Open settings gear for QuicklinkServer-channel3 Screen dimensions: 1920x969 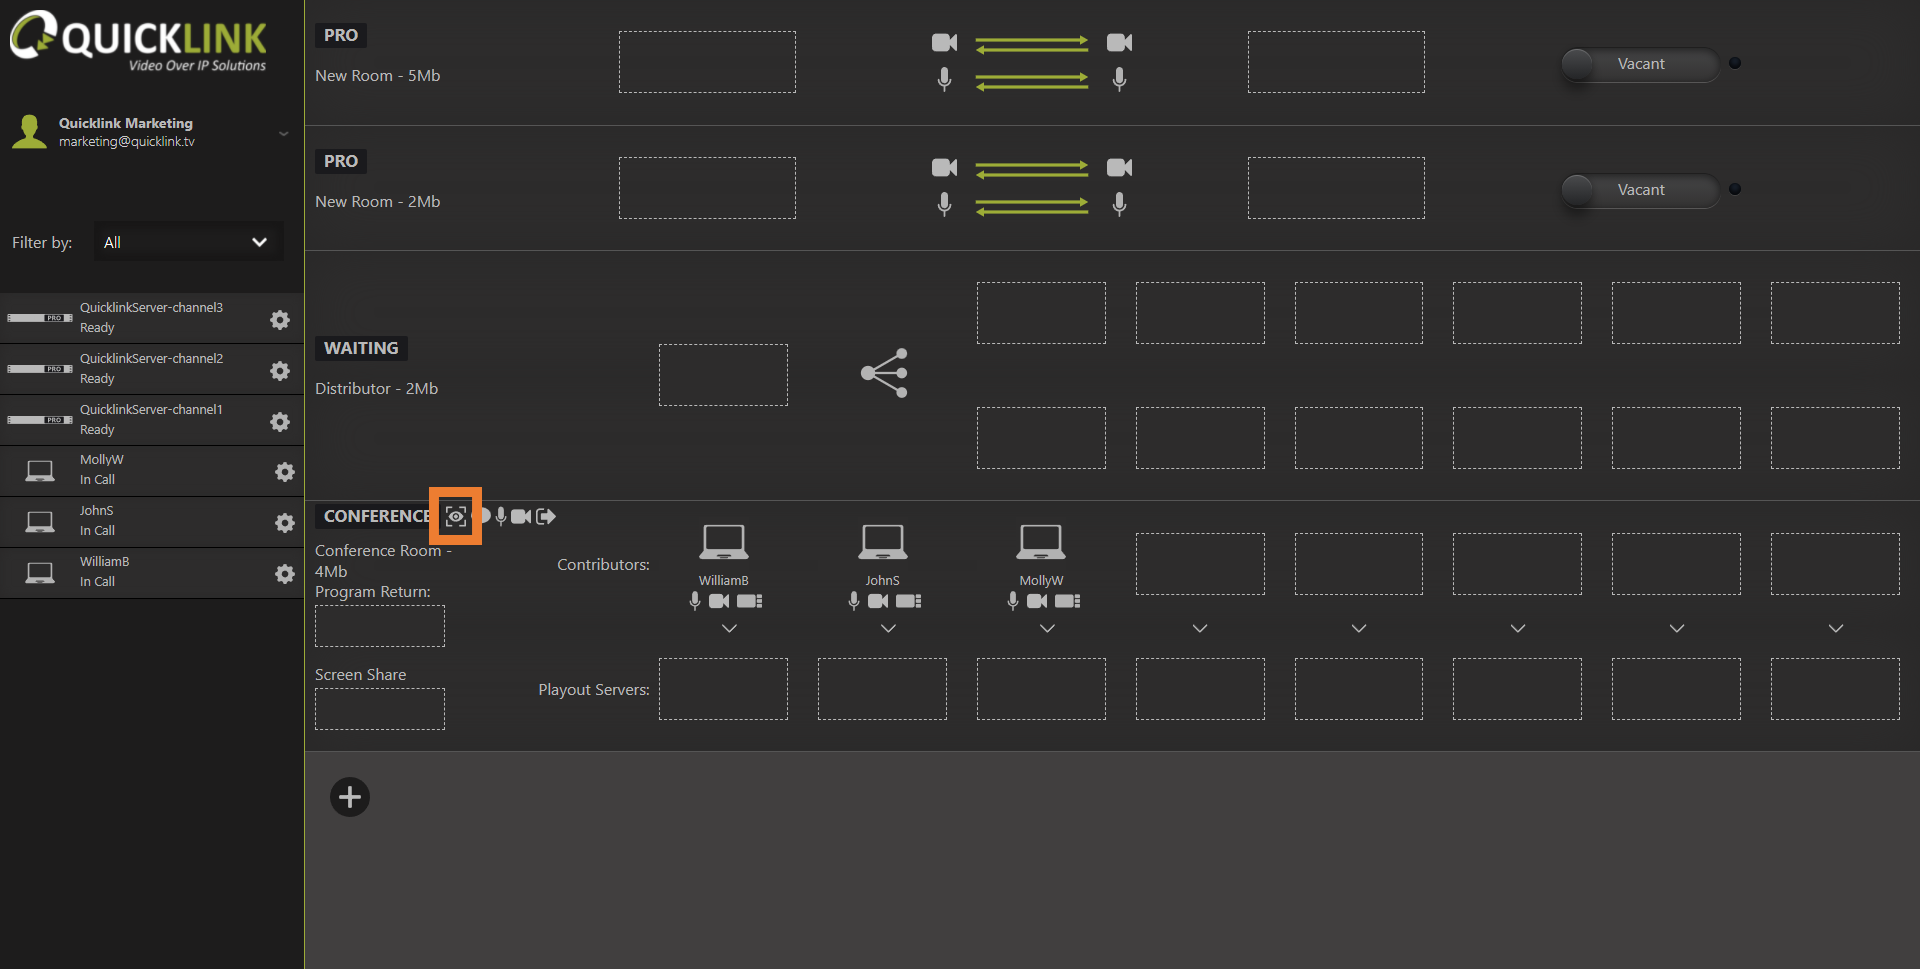[x=280, y=320]
